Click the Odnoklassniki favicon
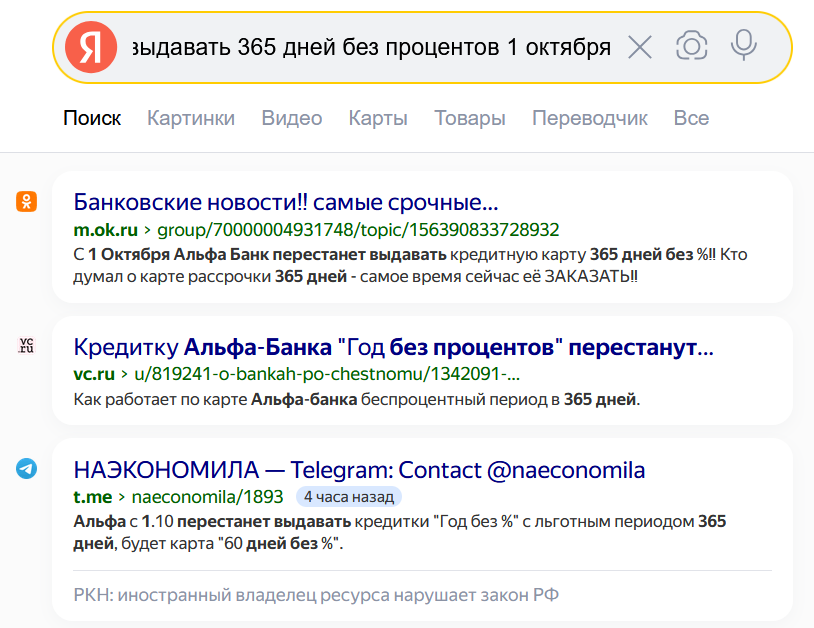The image size is (814, 628). tap(26, 201)
